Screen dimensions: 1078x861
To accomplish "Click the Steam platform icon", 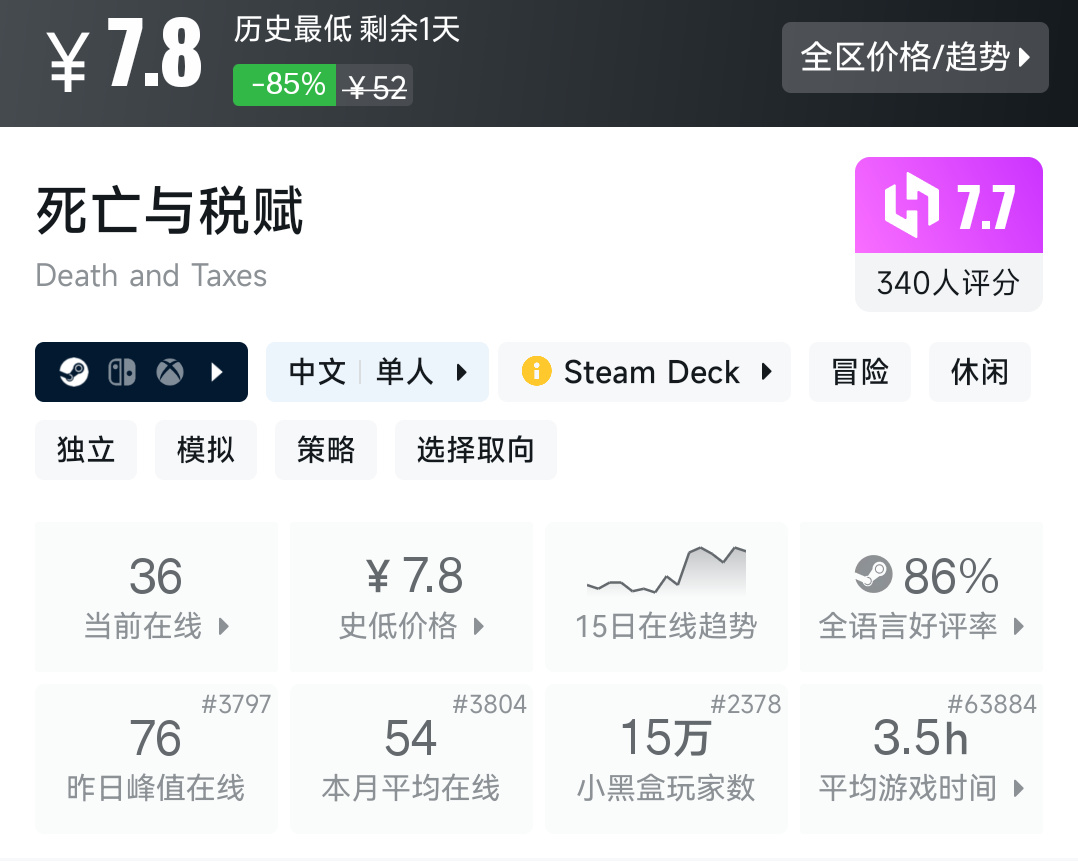I will [x=74, y=373].
